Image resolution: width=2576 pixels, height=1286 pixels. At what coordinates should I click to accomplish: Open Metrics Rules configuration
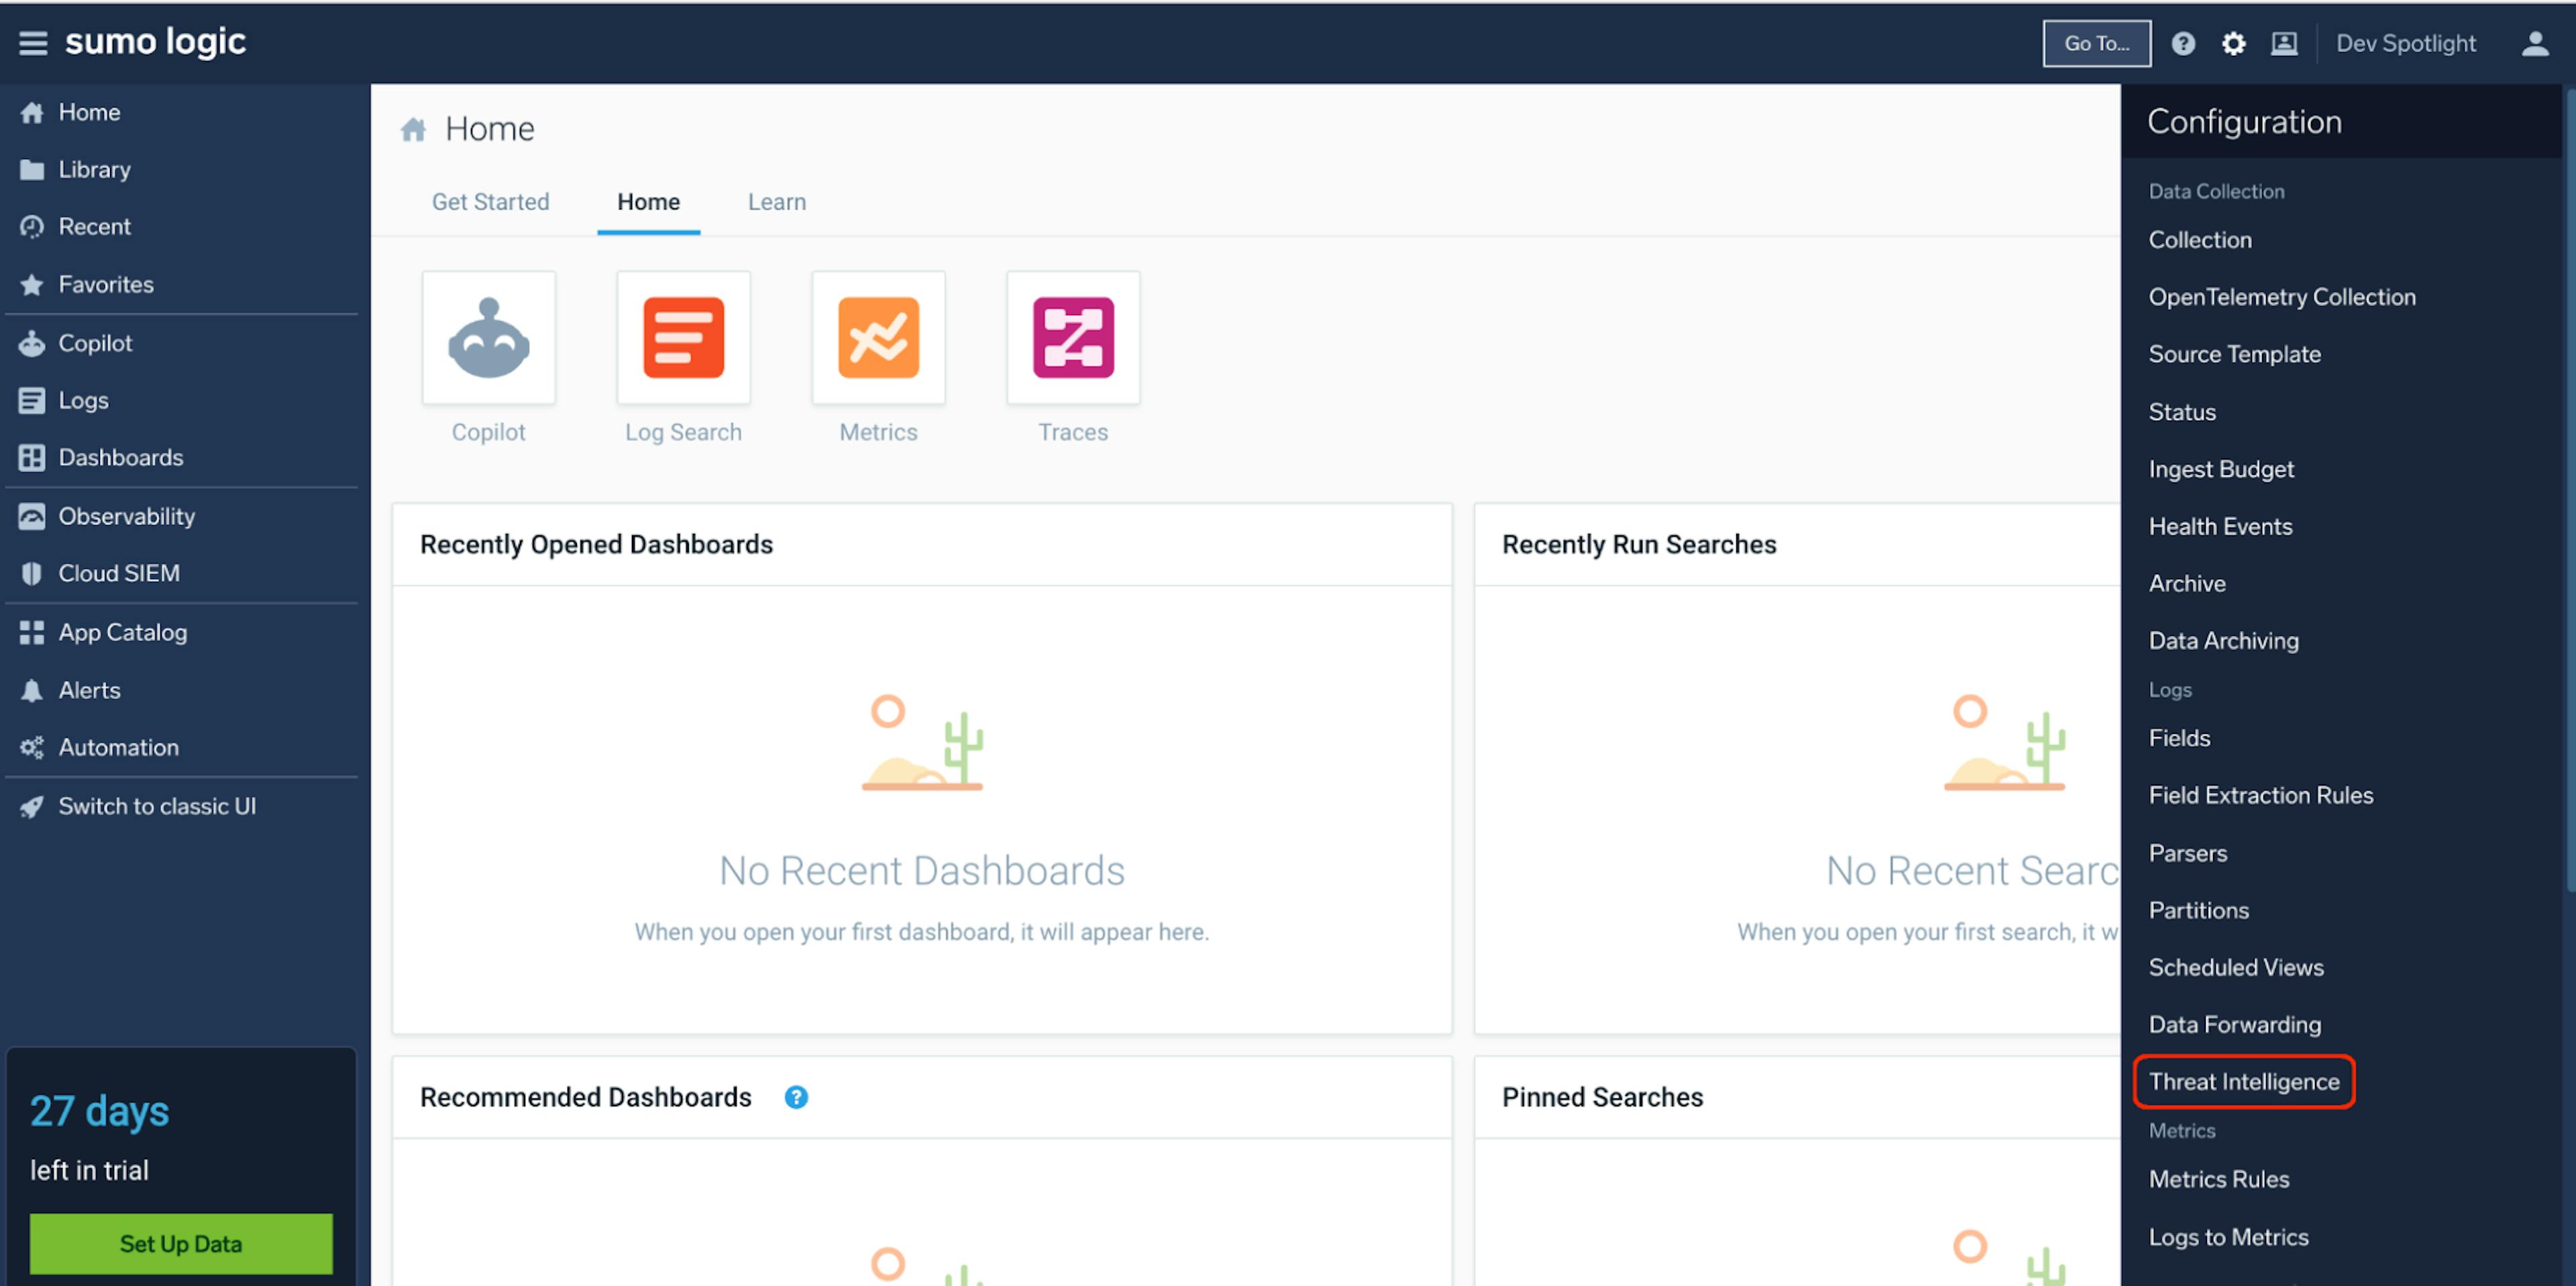[x=2219, y=1179]
